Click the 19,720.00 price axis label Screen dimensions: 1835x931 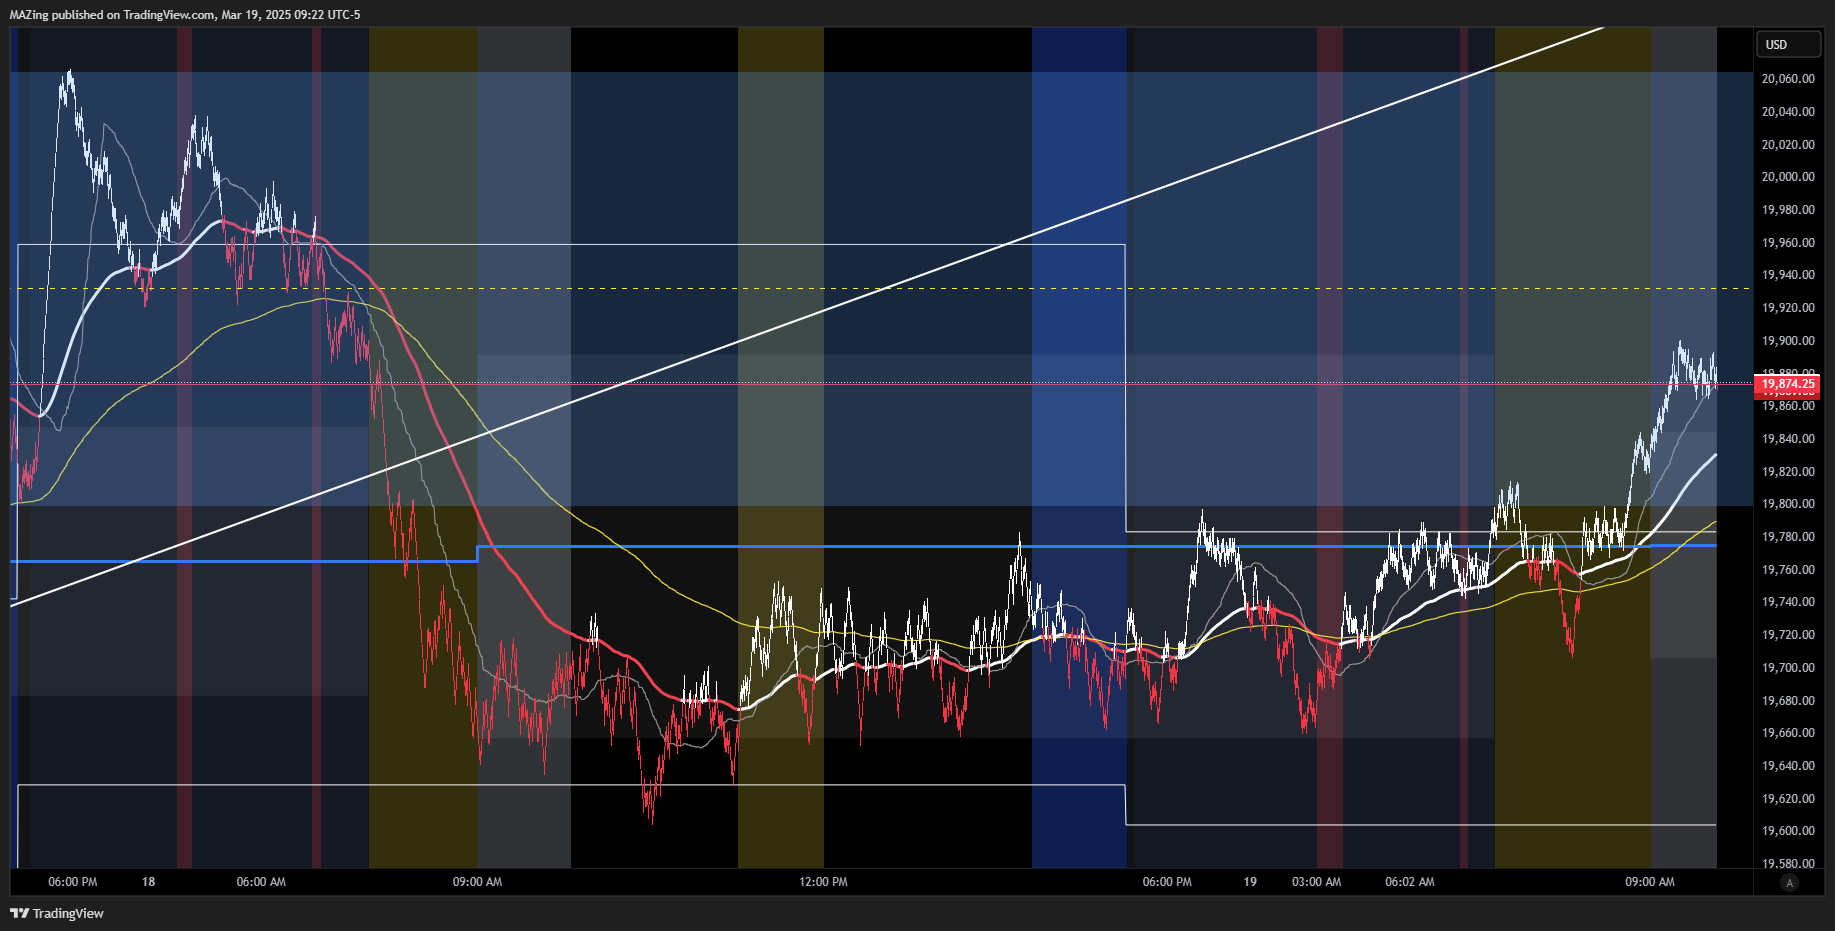(1788, 635)
